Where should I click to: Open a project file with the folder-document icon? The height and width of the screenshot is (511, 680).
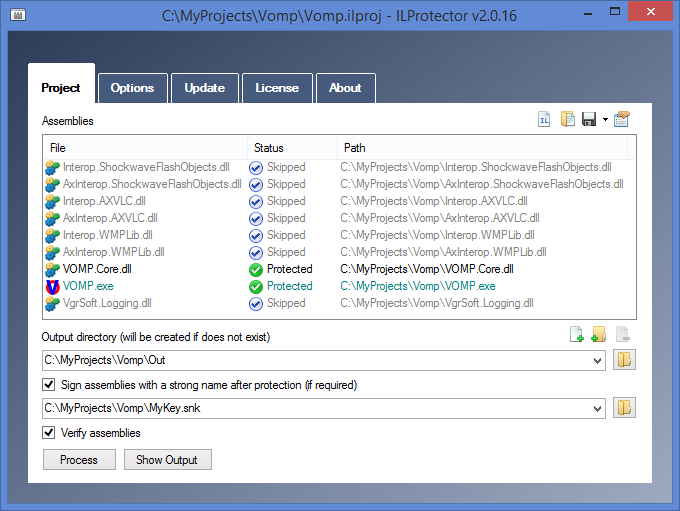coord(567,119)
